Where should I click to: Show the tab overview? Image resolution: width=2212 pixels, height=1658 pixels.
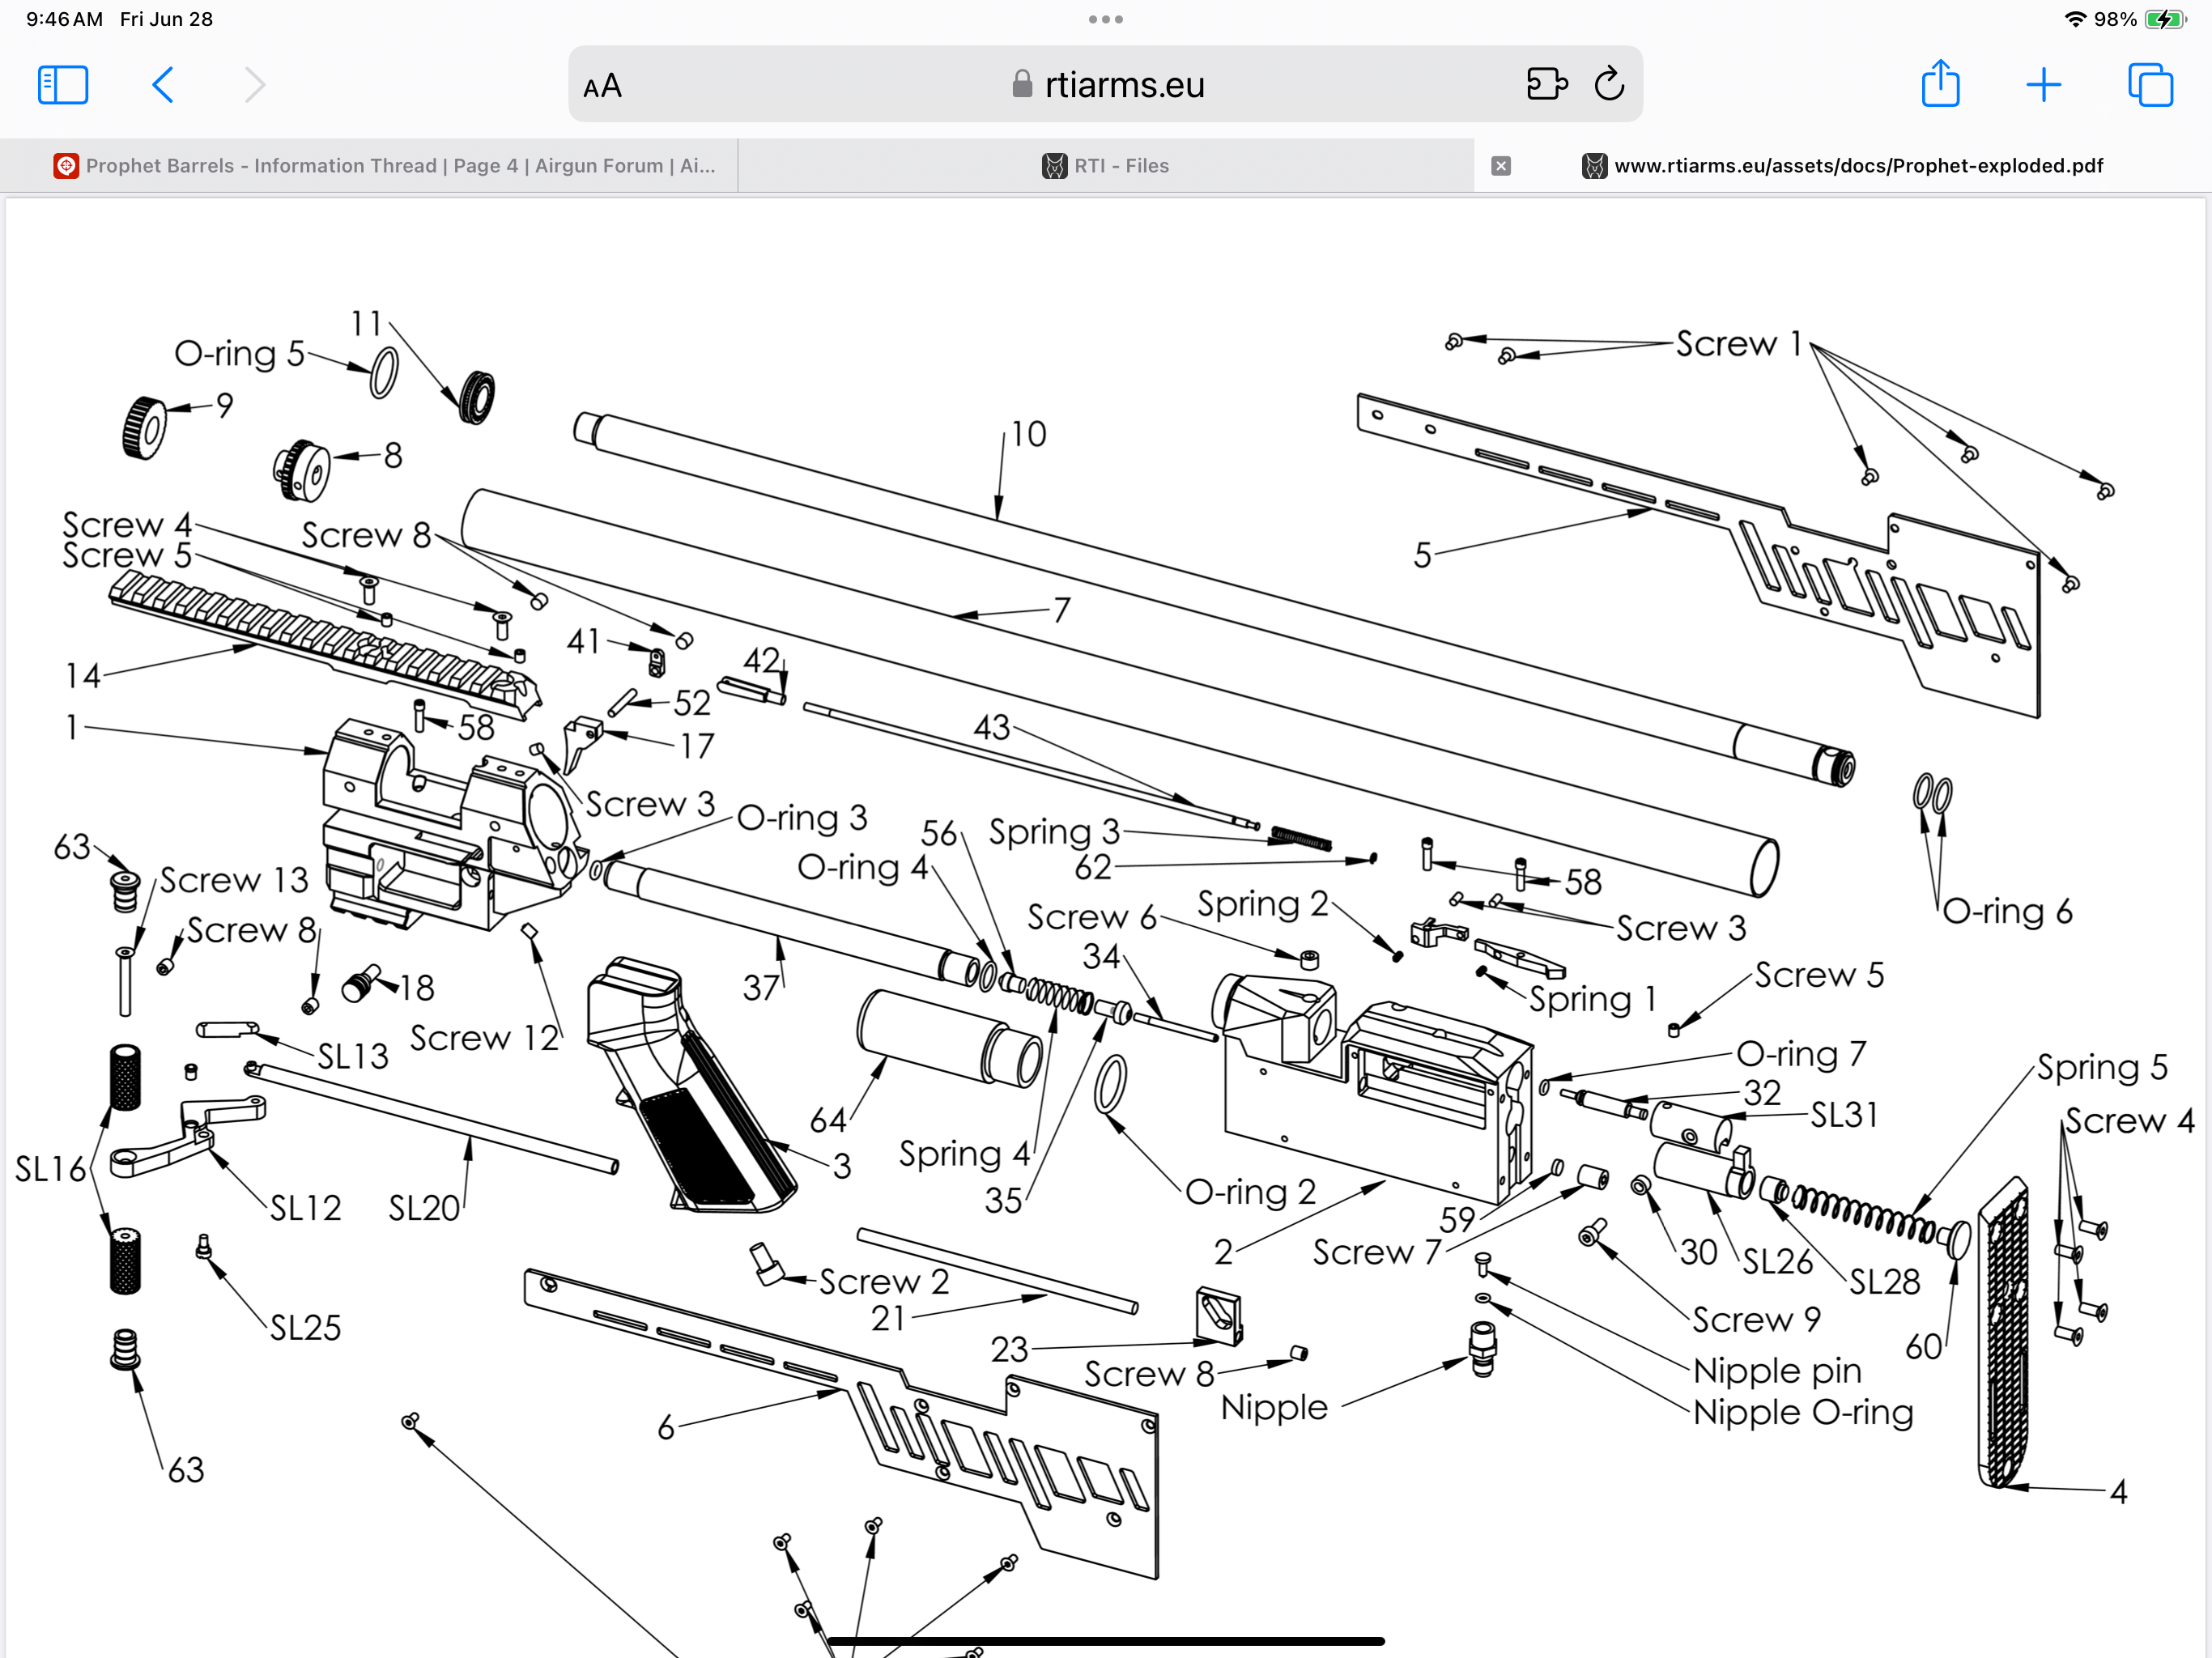pos(2150,85)
